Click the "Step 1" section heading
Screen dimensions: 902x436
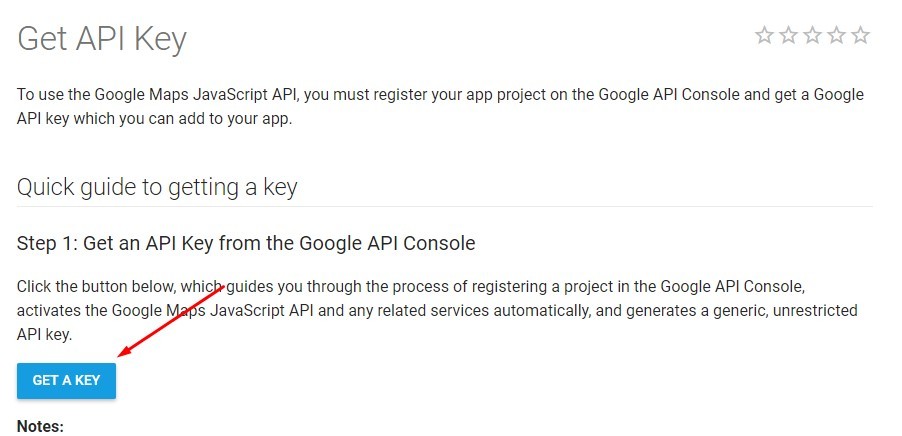(246, 243)
